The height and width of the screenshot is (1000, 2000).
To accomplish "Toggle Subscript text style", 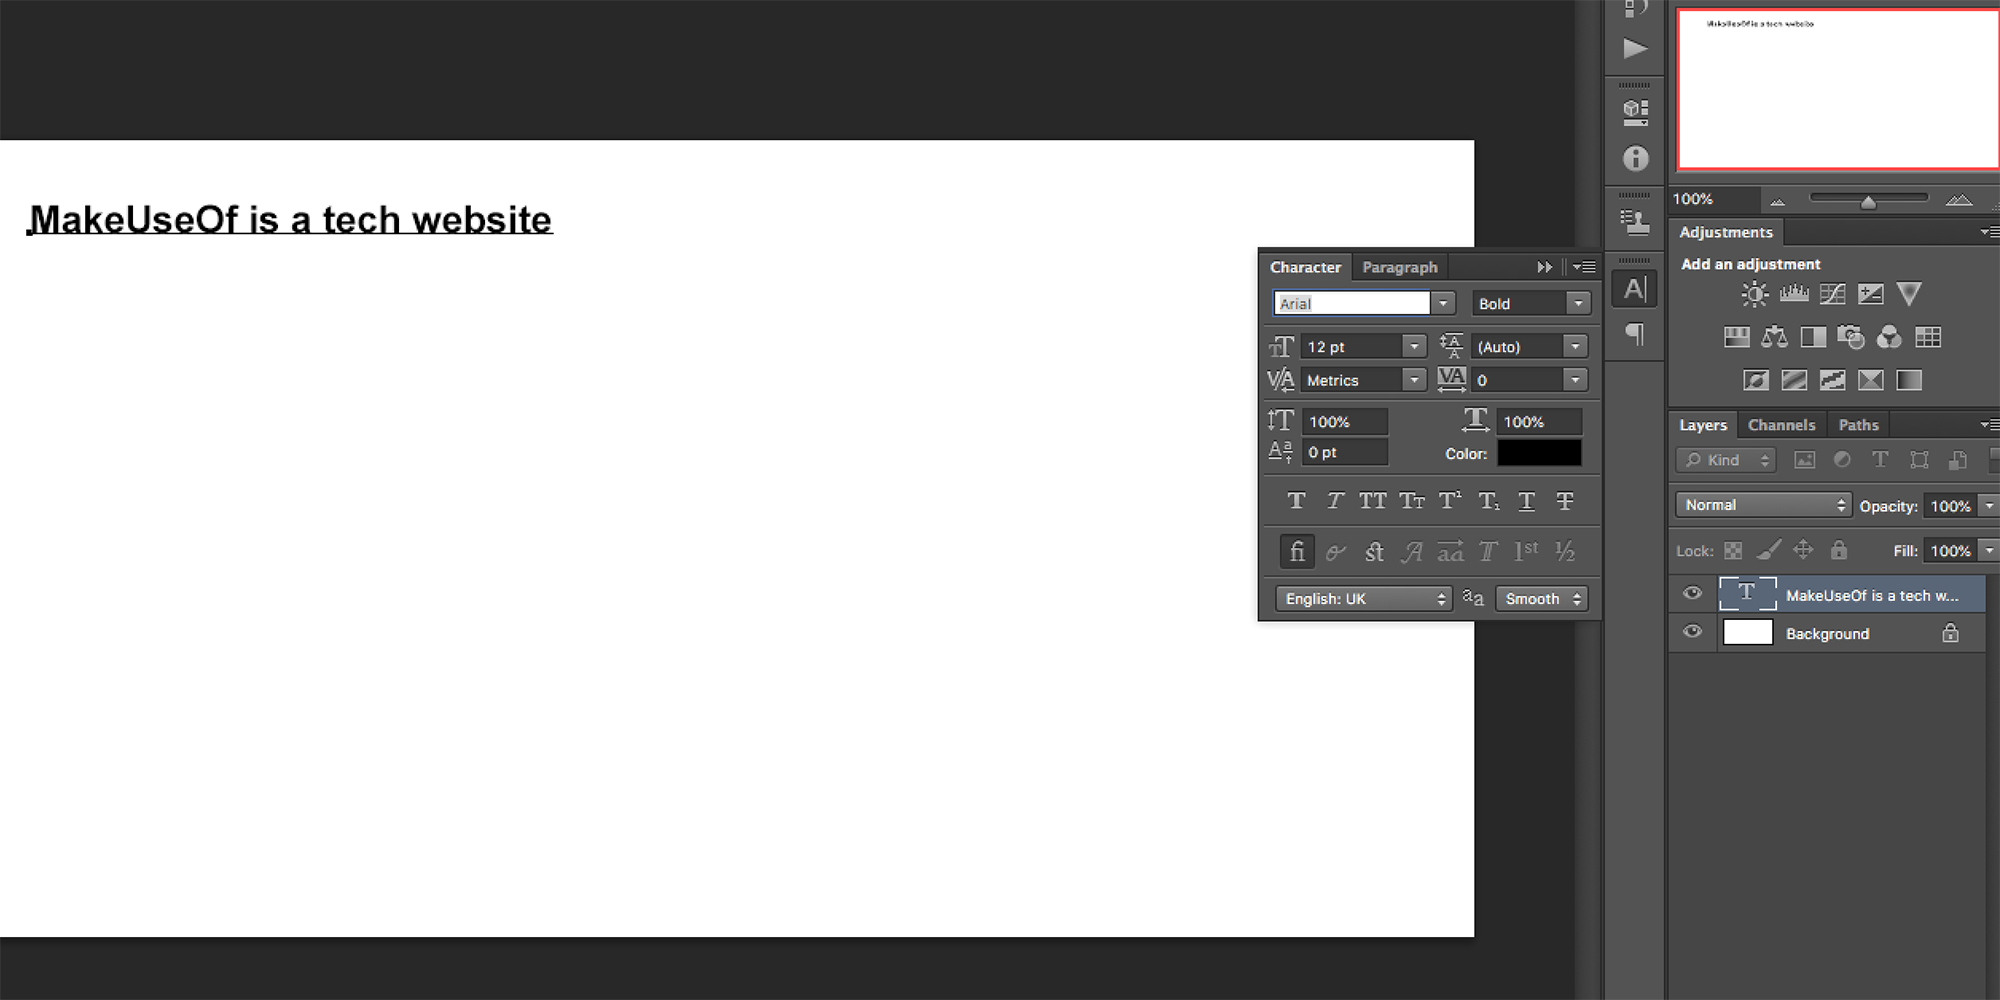I will click(x=1488, y=501).
